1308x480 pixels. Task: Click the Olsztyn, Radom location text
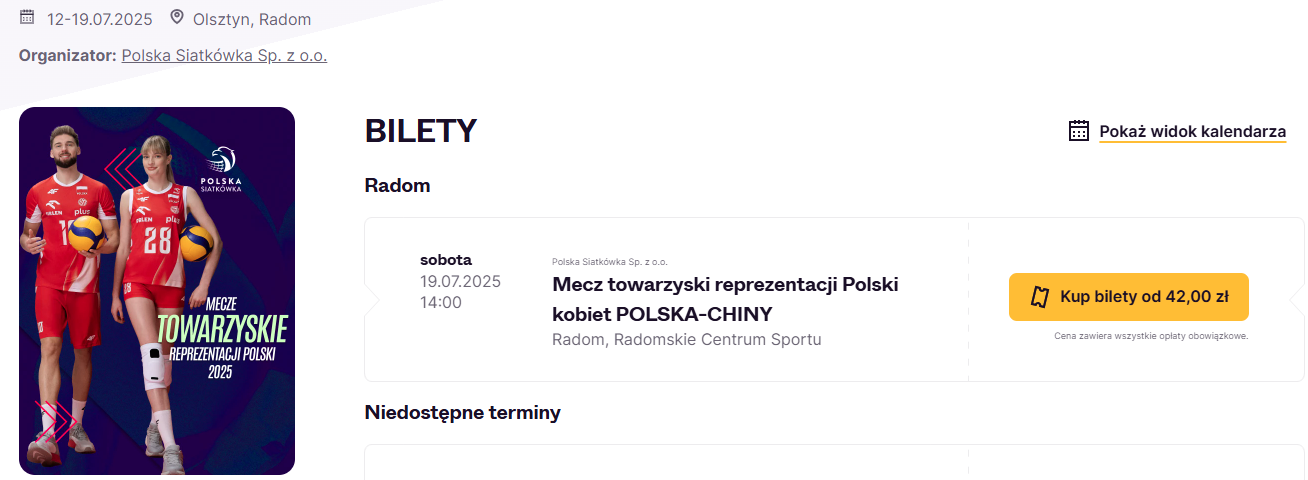point(252,19)
